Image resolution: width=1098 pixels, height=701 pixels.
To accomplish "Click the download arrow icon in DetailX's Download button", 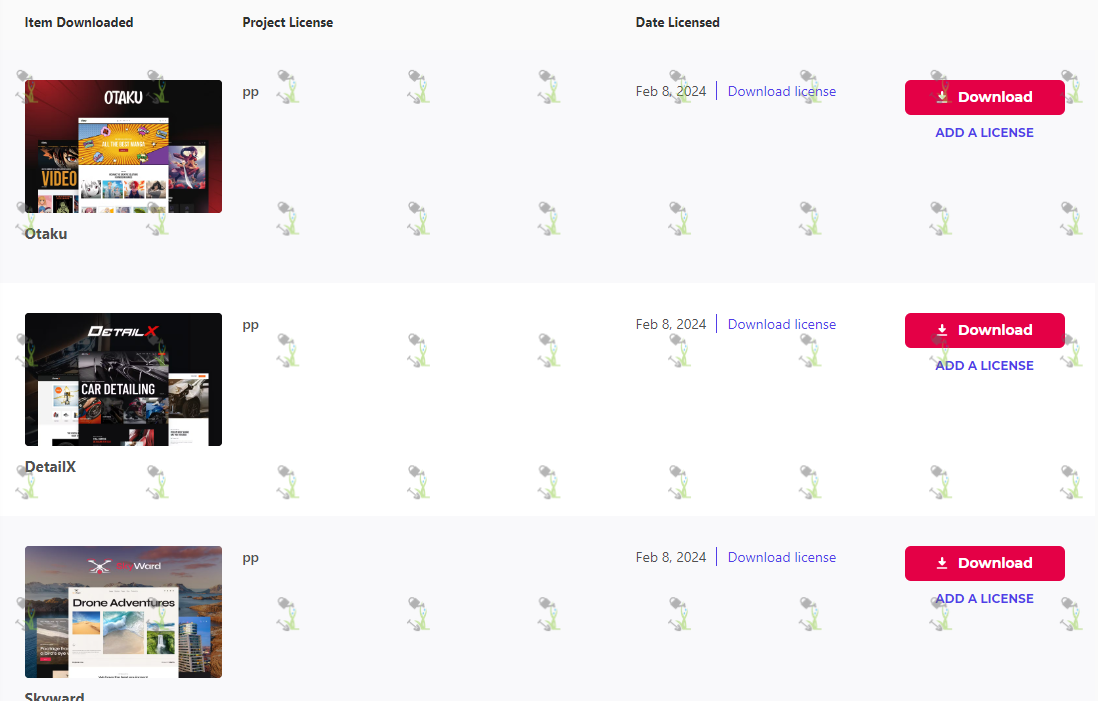I will point(943,330).
